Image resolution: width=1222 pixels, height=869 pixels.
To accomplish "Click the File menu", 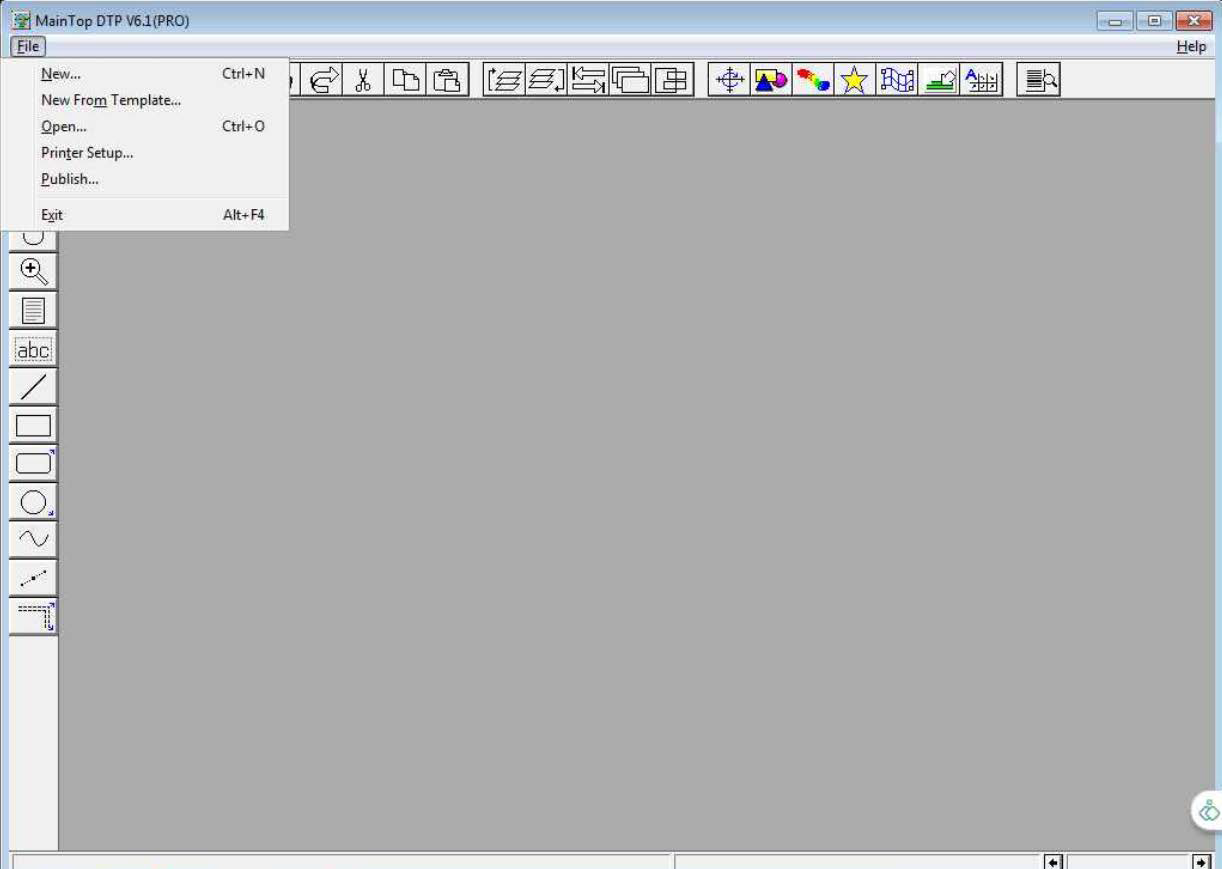I will tap(28, 47).
